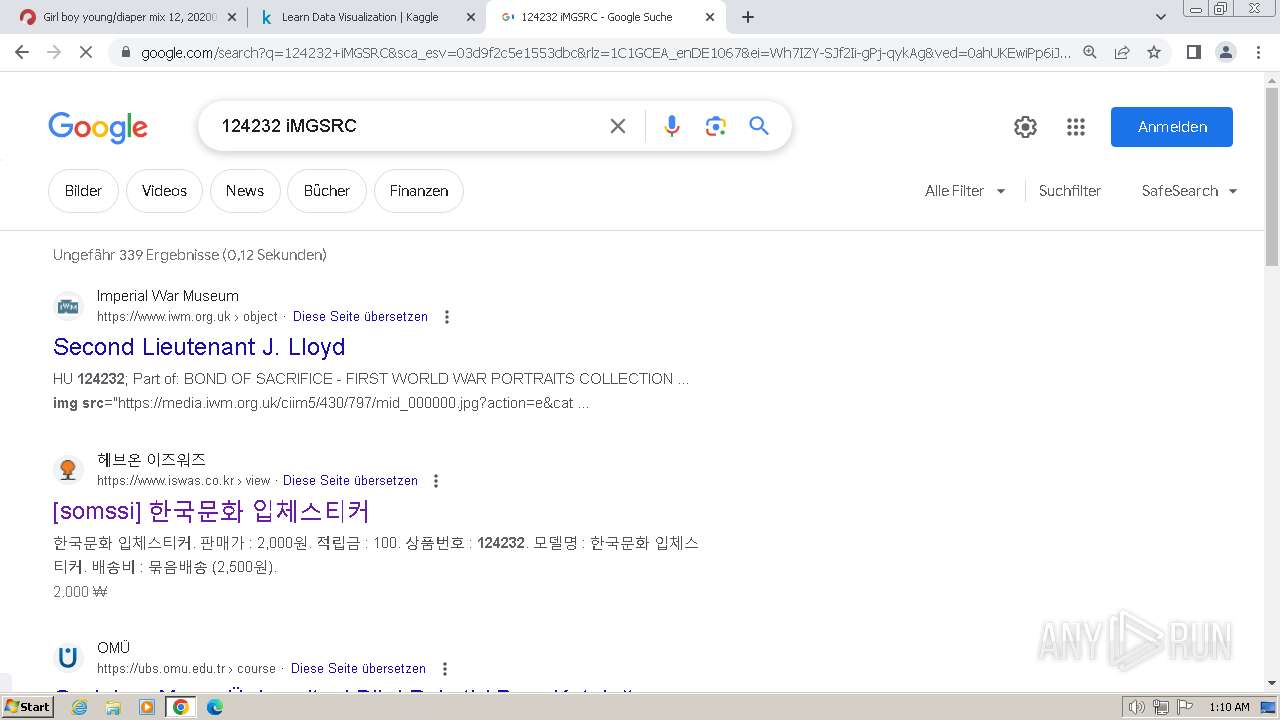Image resolution: width=1280 pixels, height=720 pixels.
Task: Click the Ungefähr 339 Ergebnisse text
Action: (x=190, y=255)
